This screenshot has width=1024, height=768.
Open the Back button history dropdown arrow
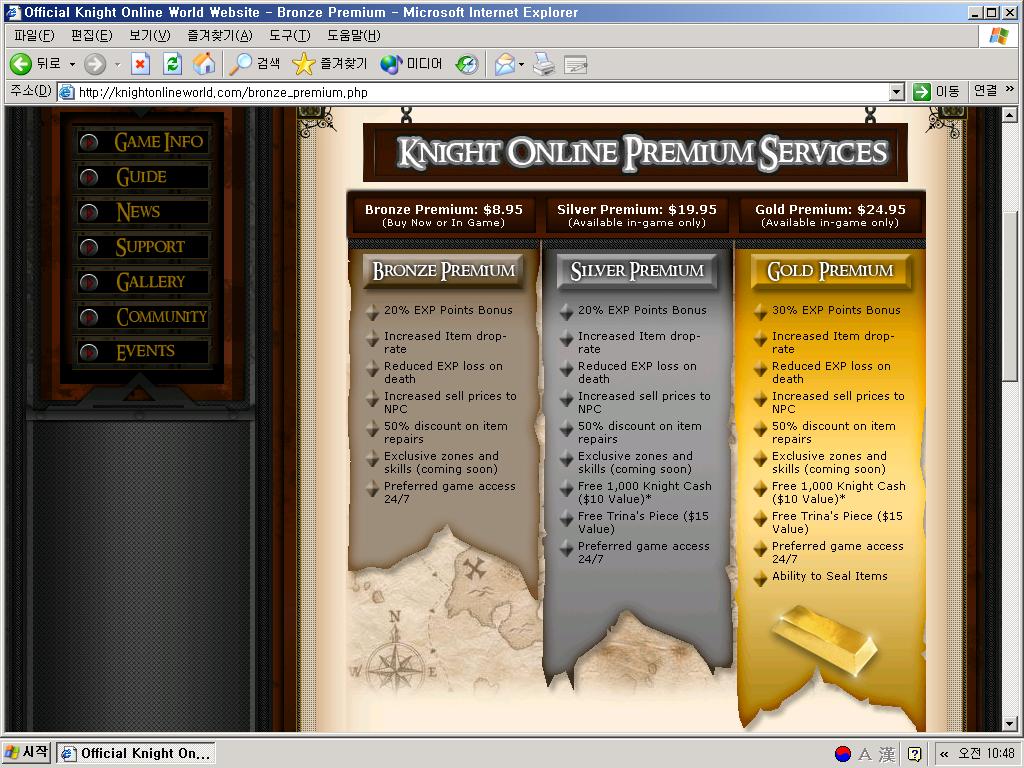(72, 64)
